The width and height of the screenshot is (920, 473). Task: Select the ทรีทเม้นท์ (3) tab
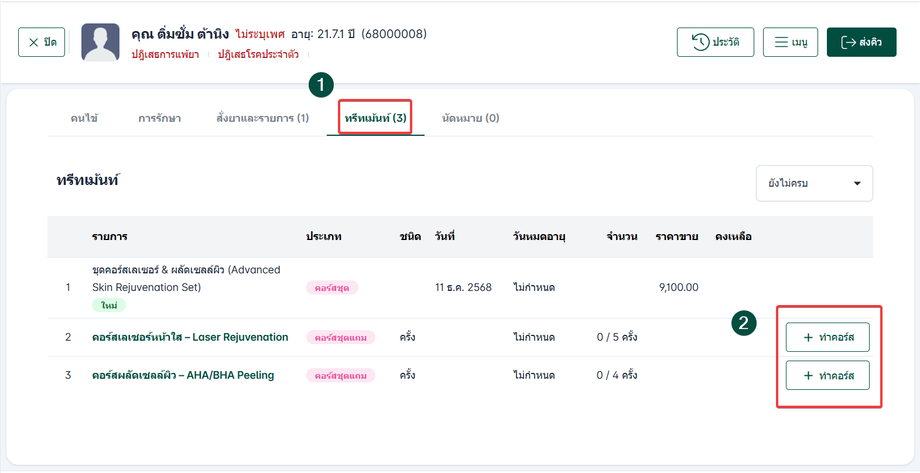[x=375, y=118]
